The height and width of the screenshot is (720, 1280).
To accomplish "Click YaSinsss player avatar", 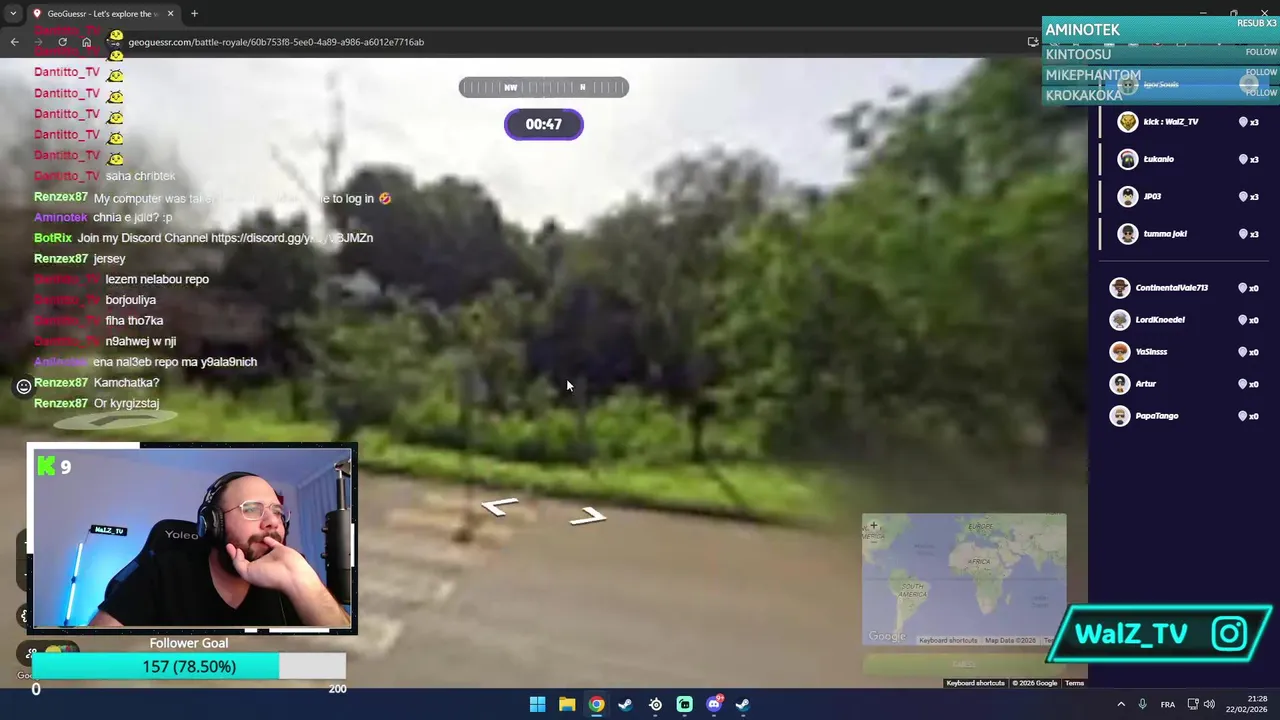I will 1120,352.
